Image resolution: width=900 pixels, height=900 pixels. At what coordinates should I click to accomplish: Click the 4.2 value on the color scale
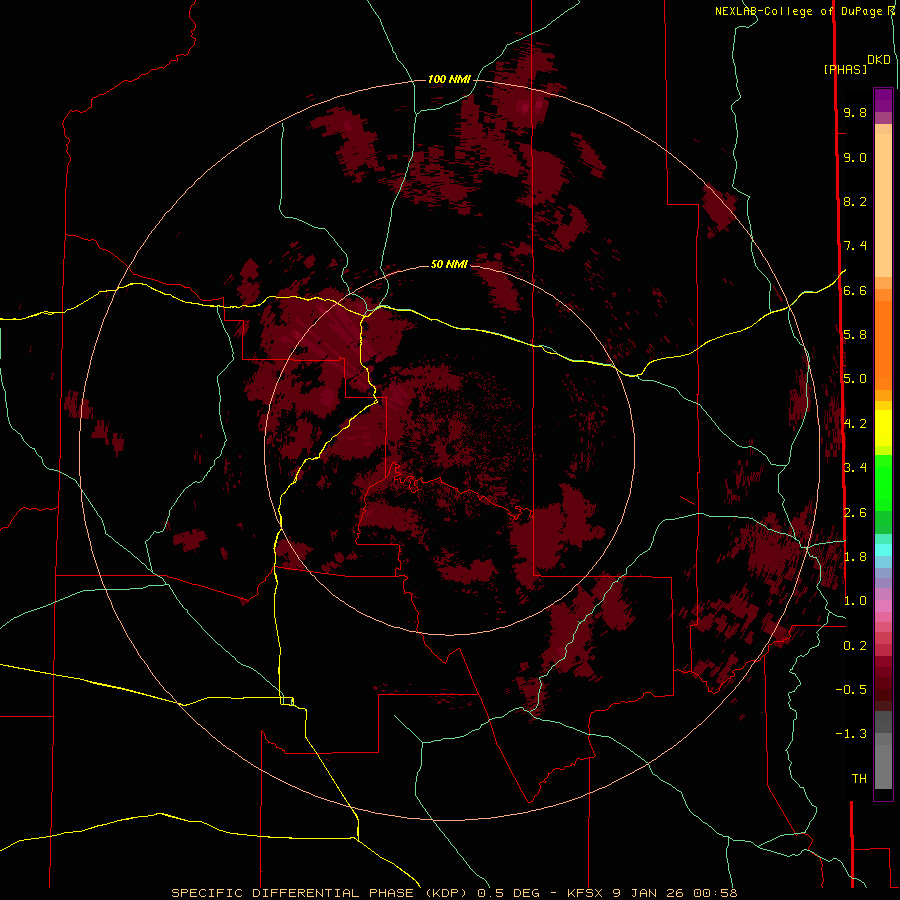(x=855, y=424)
